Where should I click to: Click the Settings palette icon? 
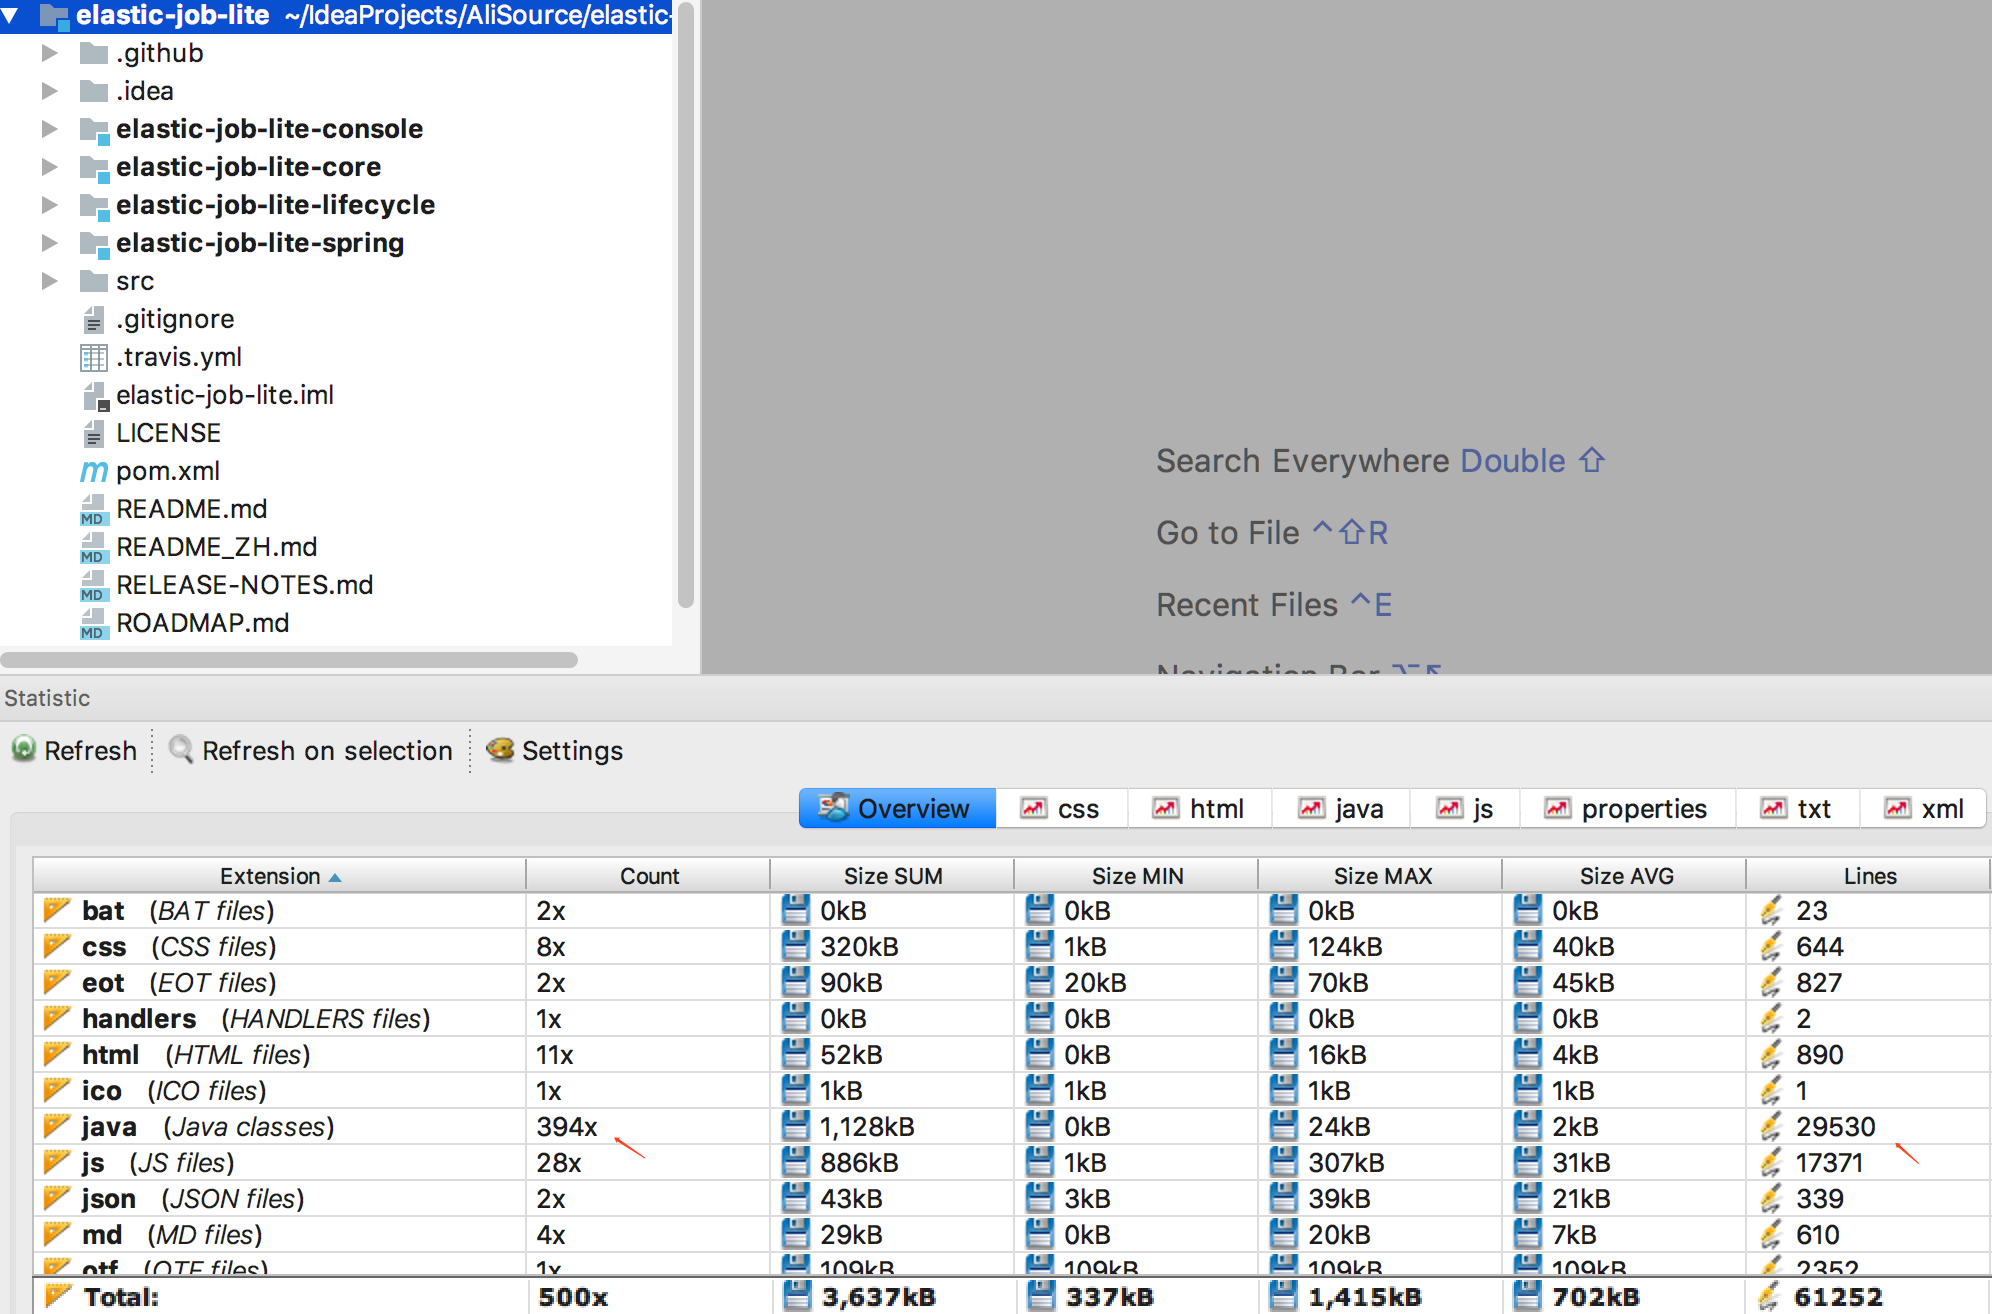point(500,749)
